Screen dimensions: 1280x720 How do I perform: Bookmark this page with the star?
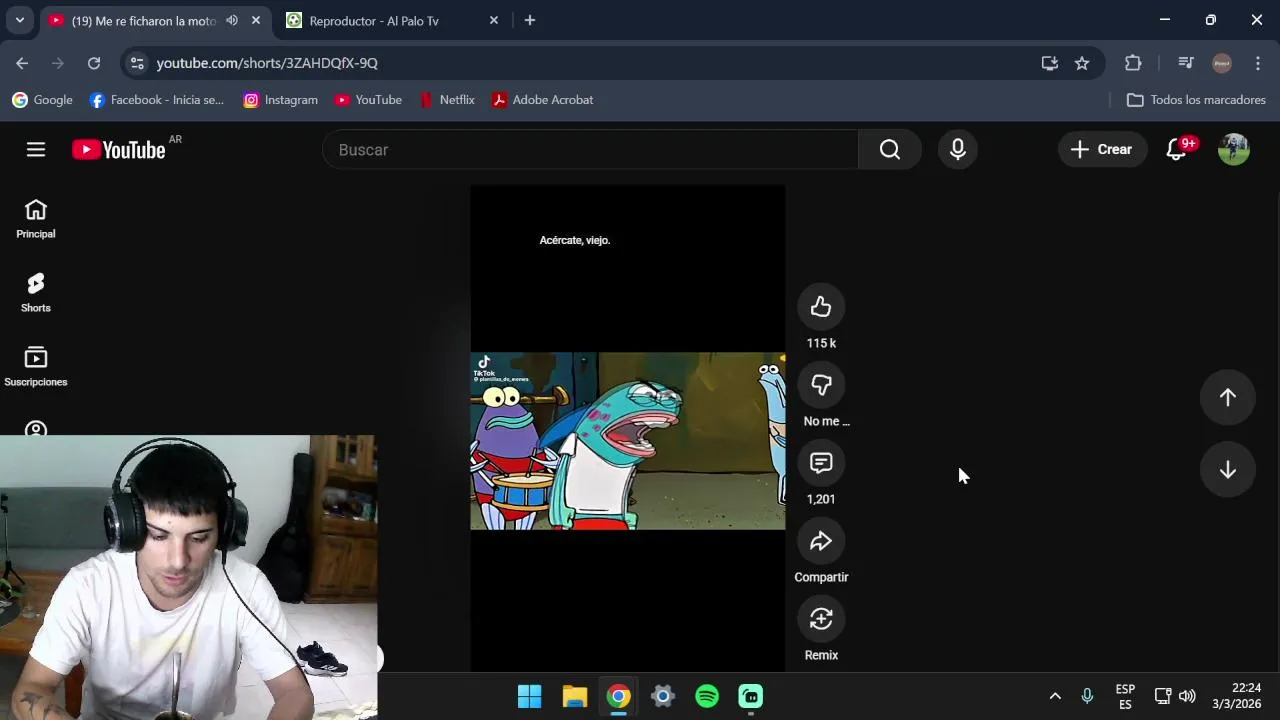pos(1082,63)
